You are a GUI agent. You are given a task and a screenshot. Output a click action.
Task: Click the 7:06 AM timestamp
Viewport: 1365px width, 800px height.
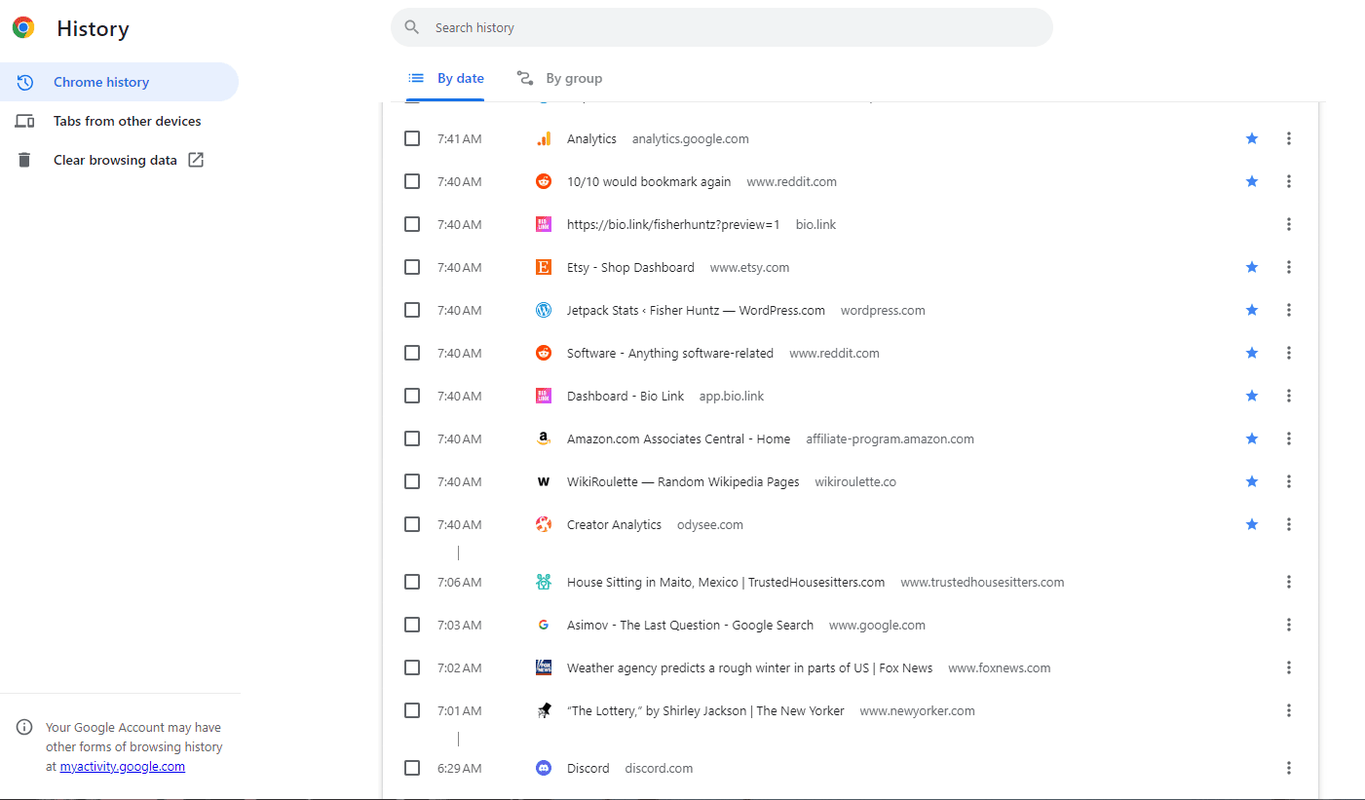coord(459,582)
